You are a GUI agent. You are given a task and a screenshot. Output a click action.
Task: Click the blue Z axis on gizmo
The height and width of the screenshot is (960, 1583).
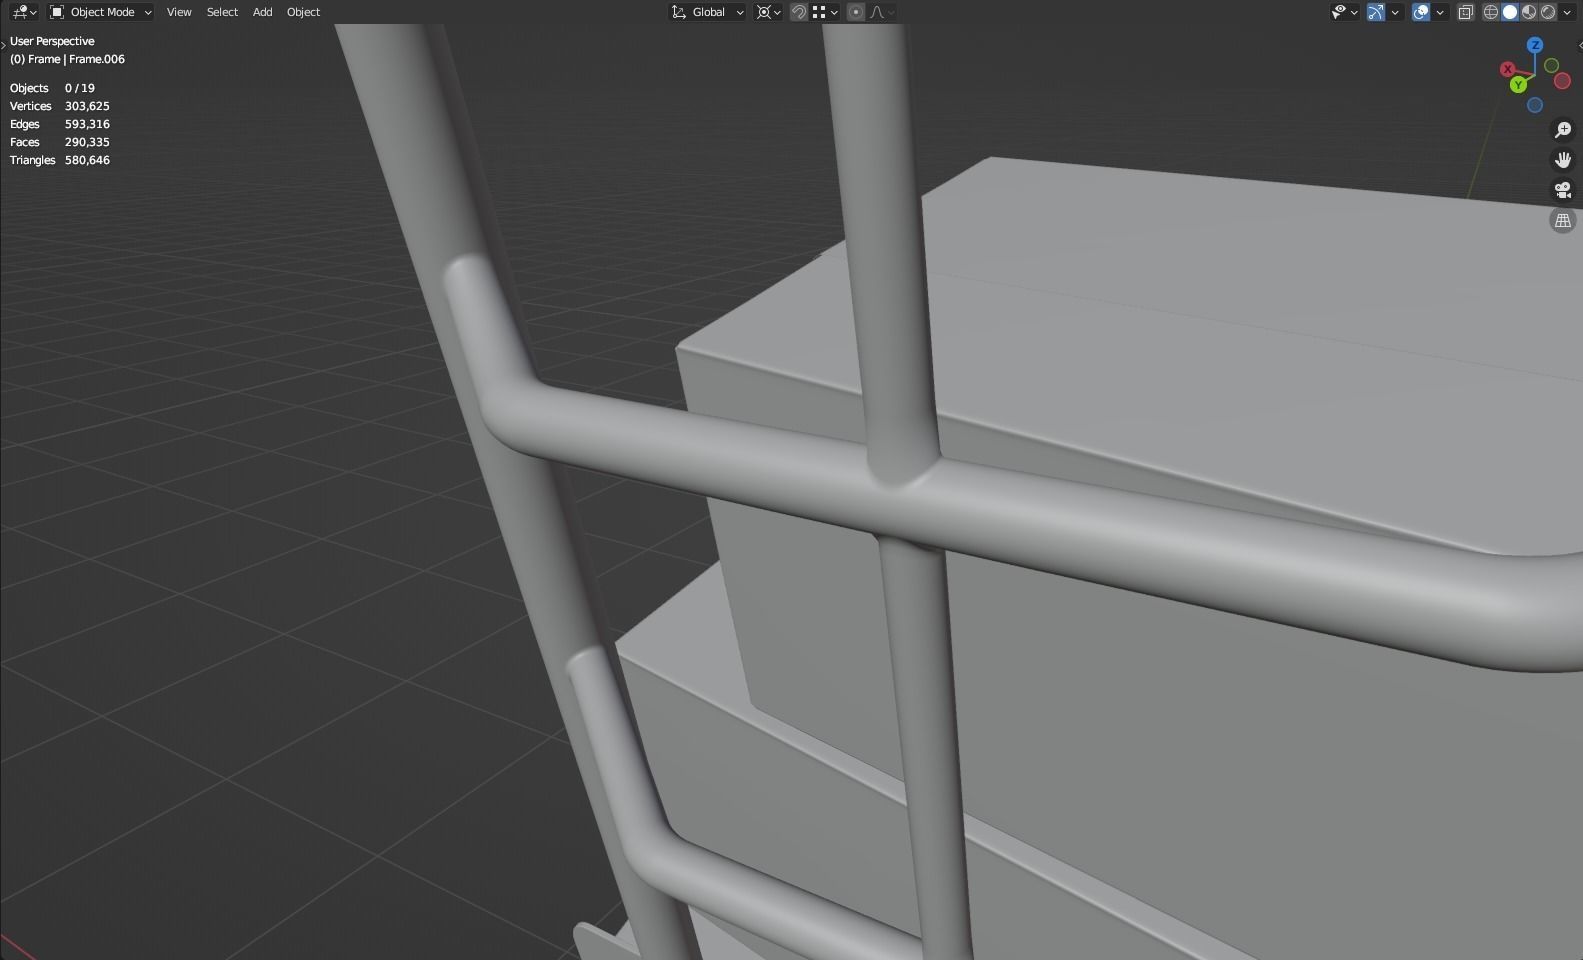tap(1535, 45)
